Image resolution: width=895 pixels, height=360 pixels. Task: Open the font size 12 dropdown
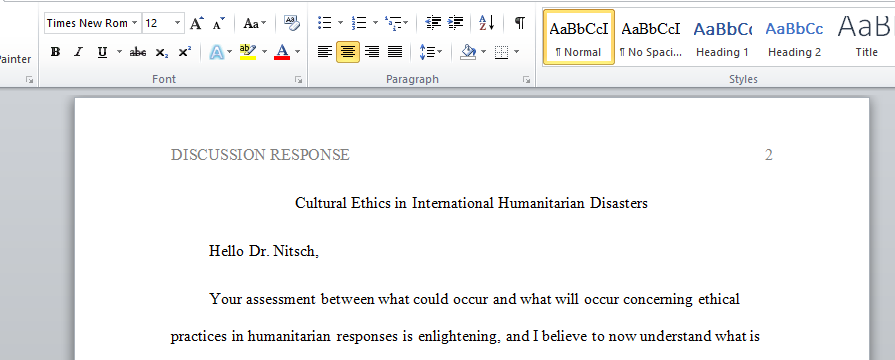tap(178, 23)
